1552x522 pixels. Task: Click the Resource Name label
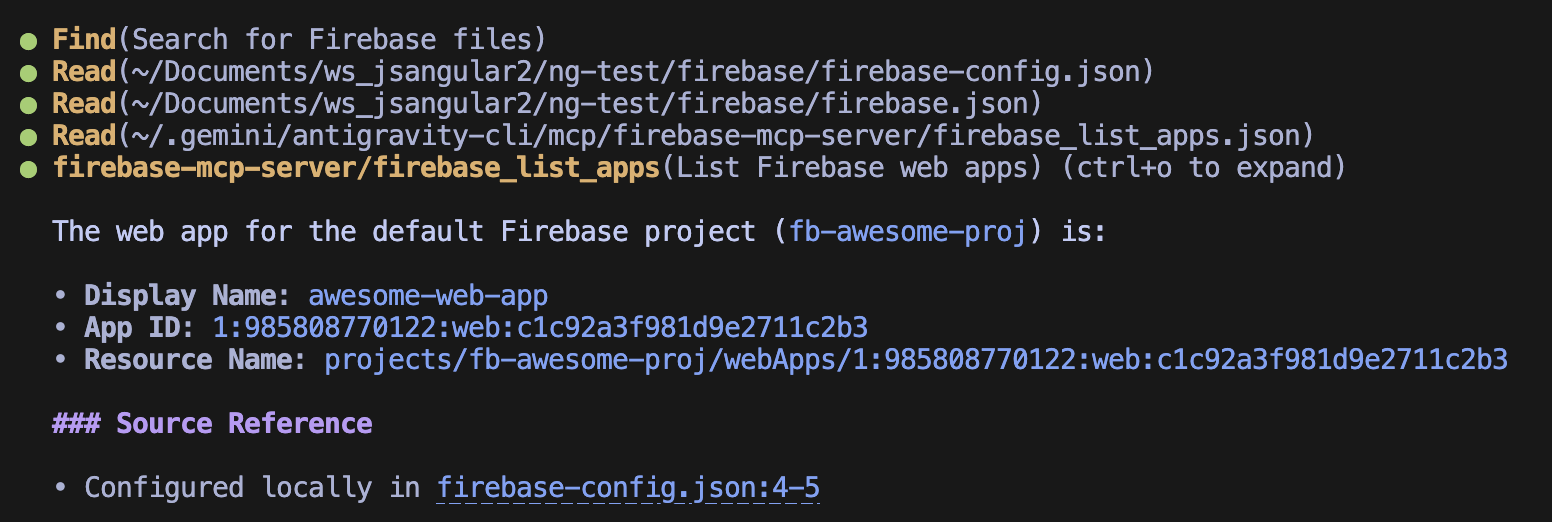click(x=196, y=360)
